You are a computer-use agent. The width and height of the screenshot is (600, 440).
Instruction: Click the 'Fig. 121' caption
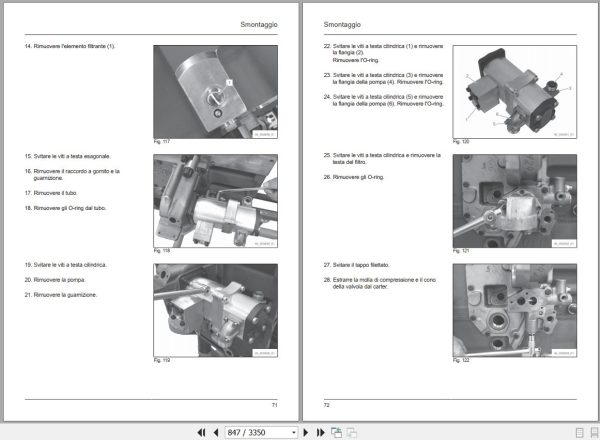pos(461,251)
